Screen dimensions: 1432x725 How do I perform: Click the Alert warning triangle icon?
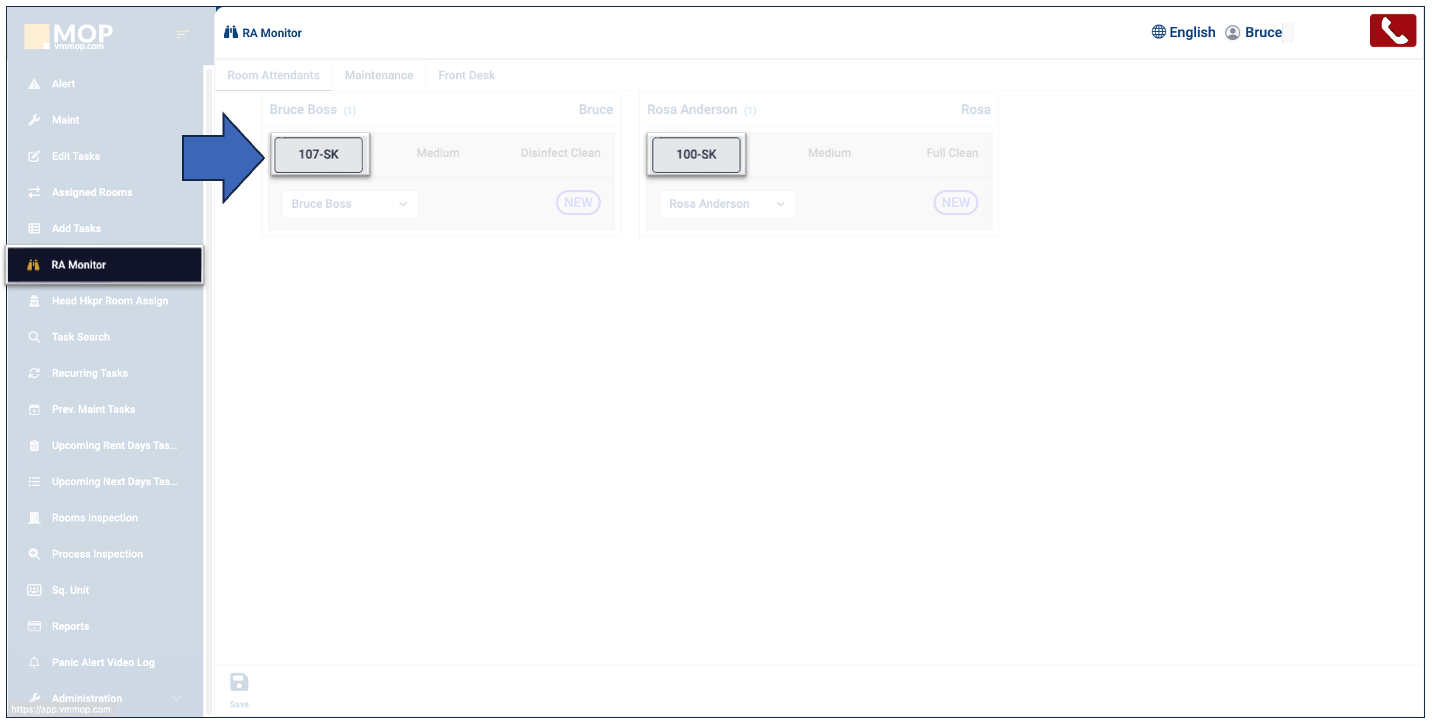(34, 84)
